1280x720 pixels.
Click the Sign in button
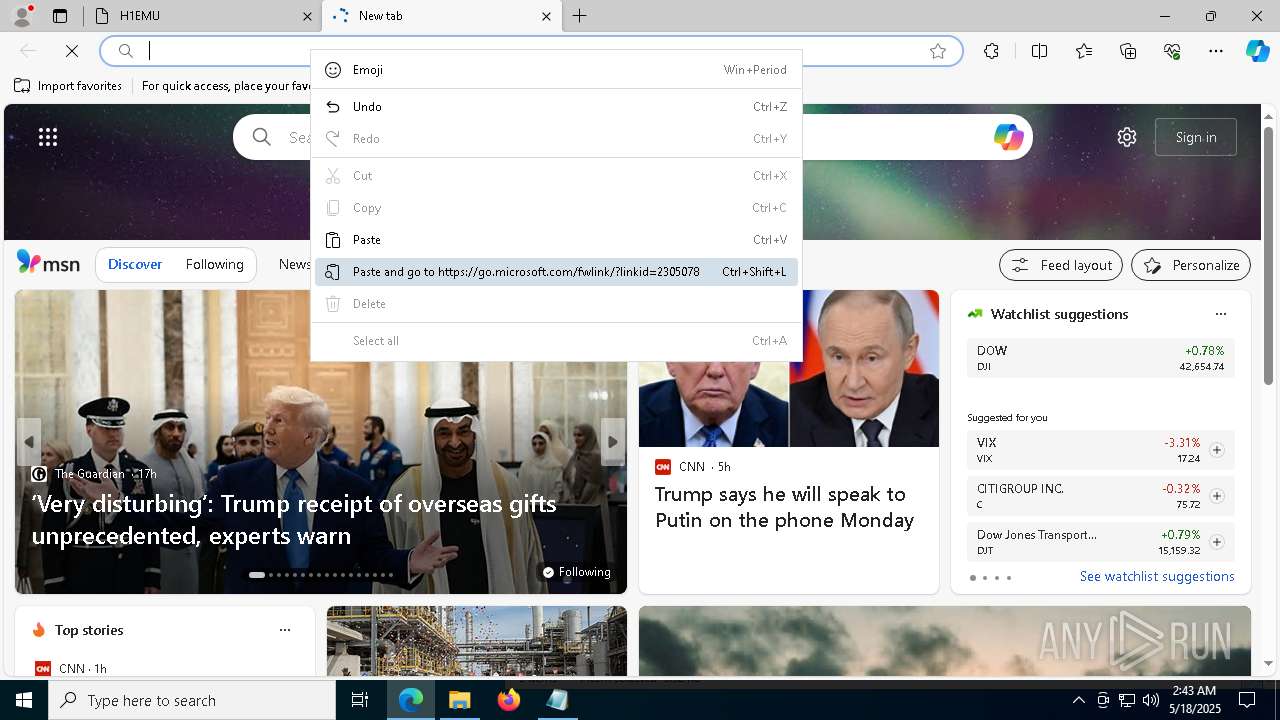[x=1196, y=137]
